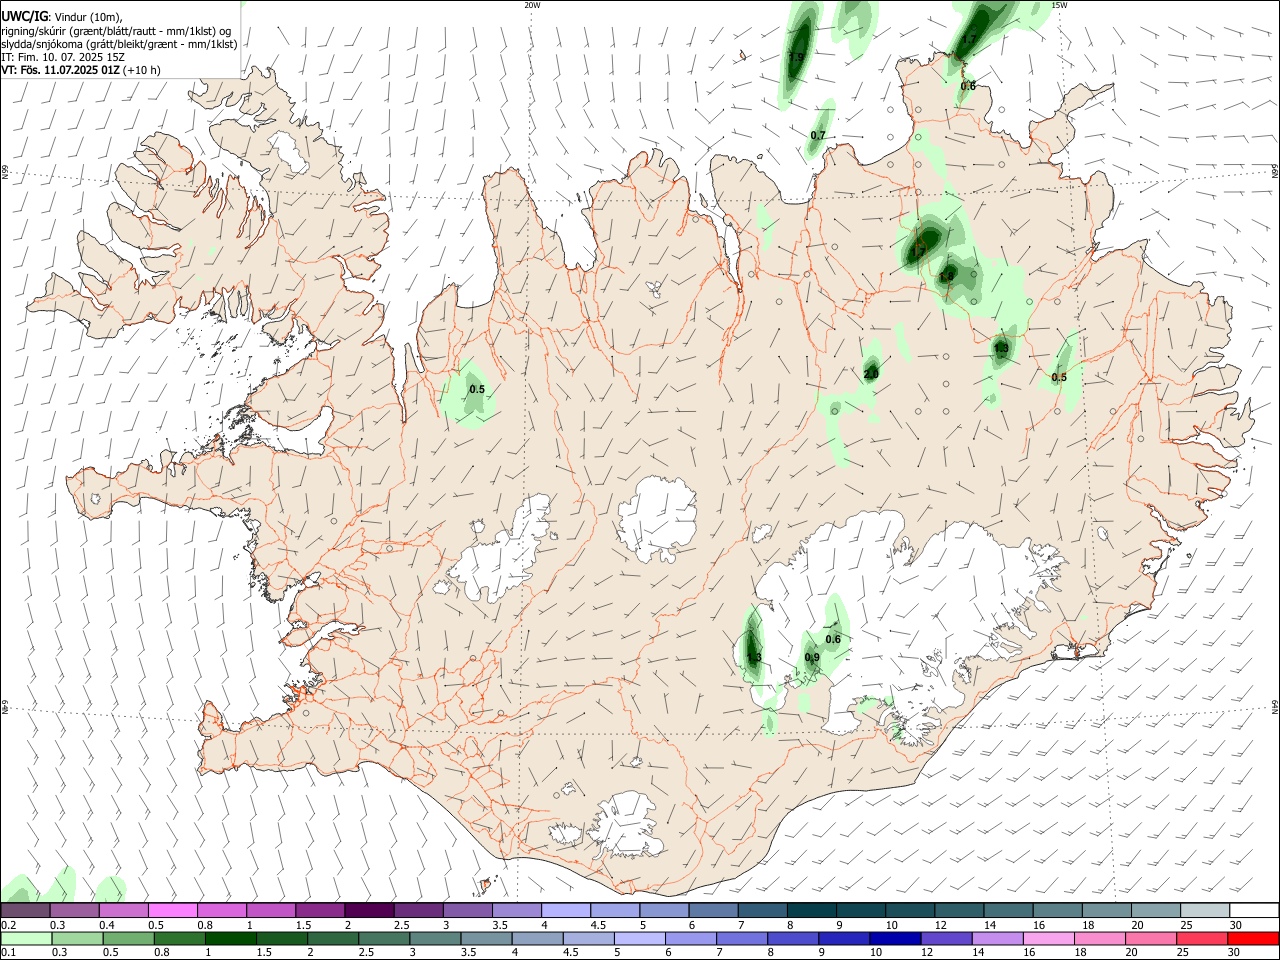
Task: Pick the dark purple 2 swatch, upper legend row
Action: click(368, 910)
